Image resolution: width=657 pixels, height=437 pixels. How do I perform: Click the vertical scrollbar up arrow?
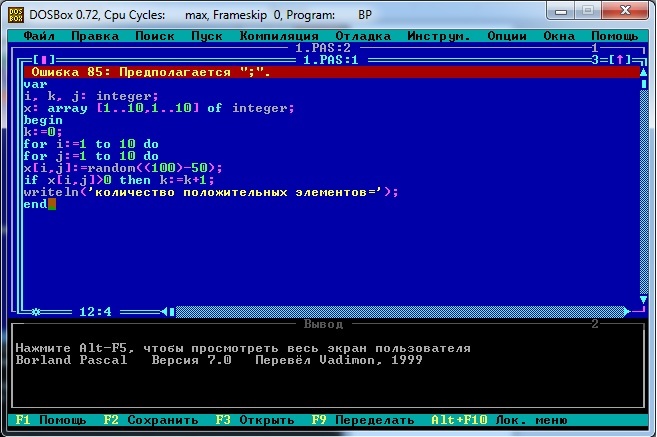click(x=644, y=72)
